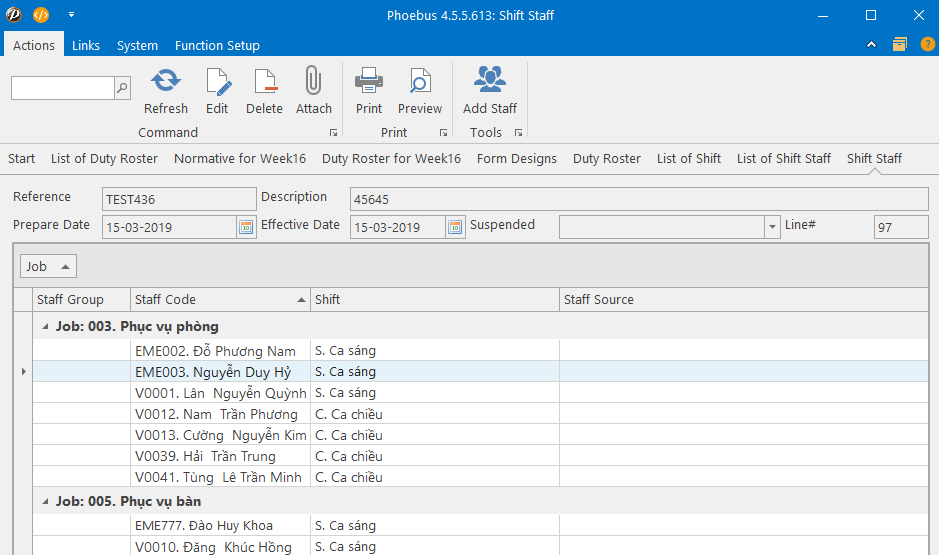Image resolution: width=939 pixels, height=555 pixels.
Task: Select row V0013. Cường Nguyễn Kim
Action: (x=480, y=435)
